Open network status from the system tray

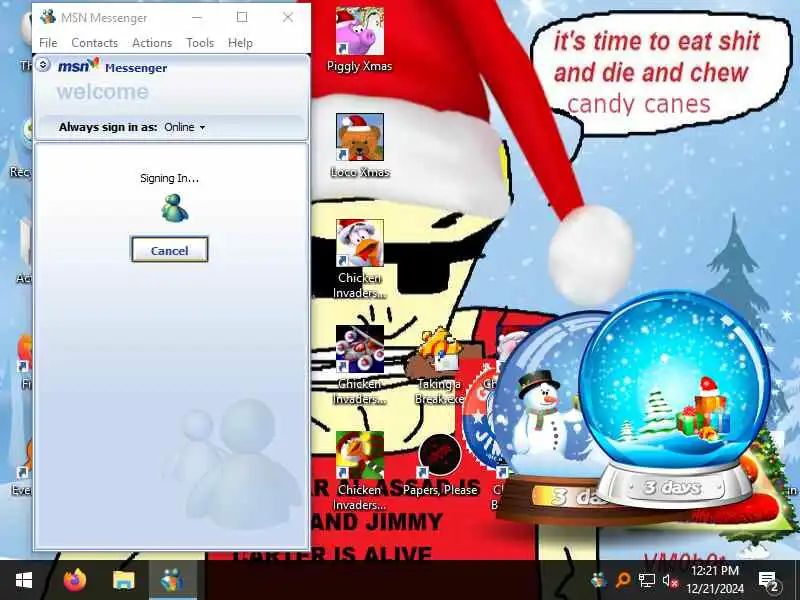pos(647,580)
